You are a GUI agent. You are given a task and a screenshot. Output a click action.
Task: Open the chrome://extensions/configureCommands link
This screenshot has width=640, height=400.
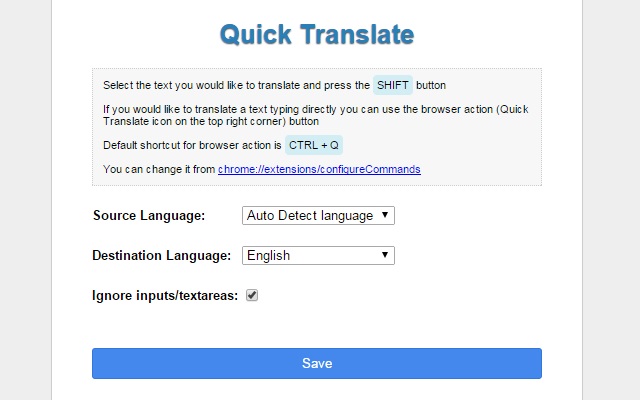point(319,170)
